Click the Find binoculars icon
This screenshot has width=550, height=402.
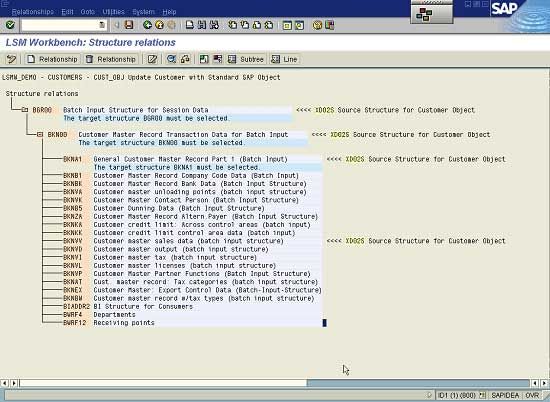tap(202, 25)
